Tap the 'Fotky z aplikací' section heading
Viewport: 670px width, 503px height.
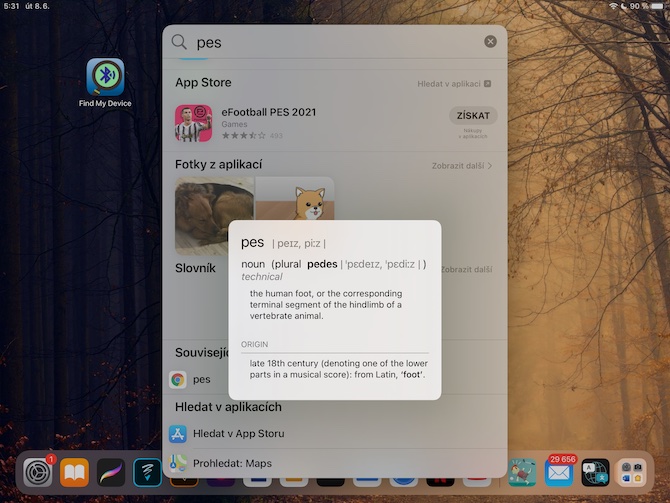tap(218, 165)
